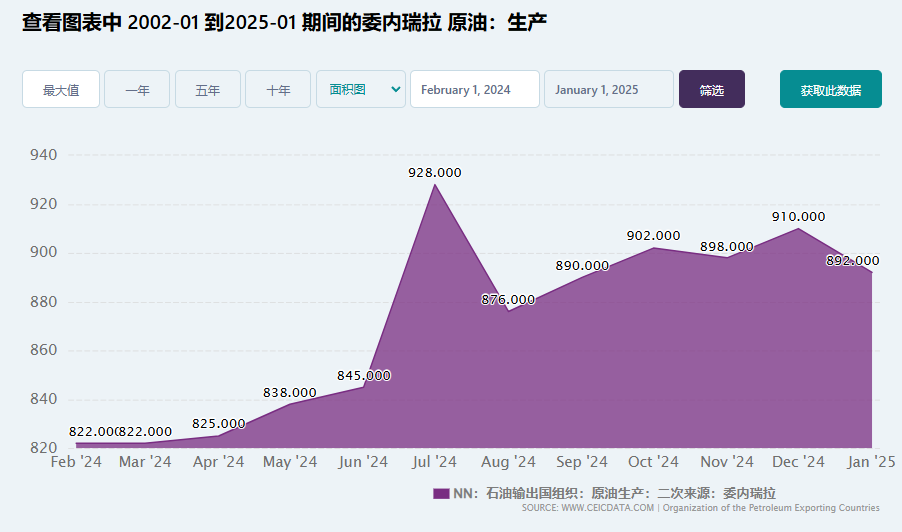Click the 910.000 data point for Dec '24
902x532 pixels.
click(798, 229)
